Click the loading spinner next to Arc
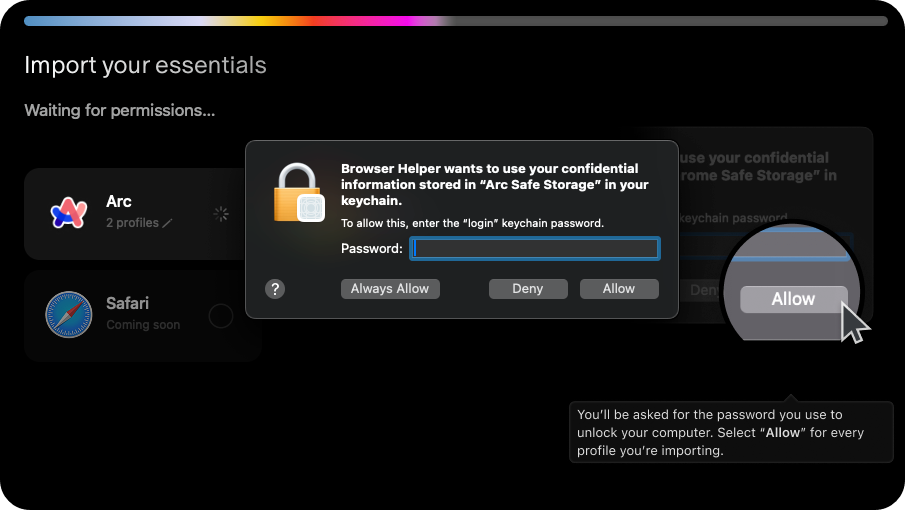This screenshot has height=510, width=905. (x=220, y=214)
